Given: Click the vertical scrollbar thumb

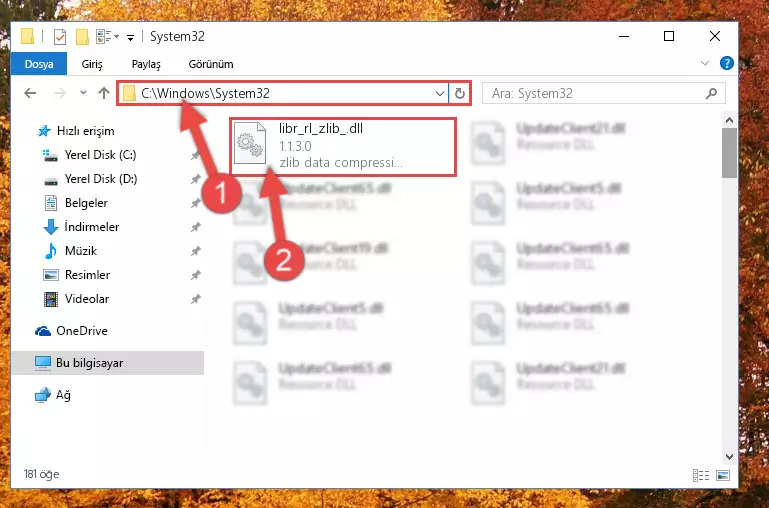Looking at the screenshot, I should (729, 153).
